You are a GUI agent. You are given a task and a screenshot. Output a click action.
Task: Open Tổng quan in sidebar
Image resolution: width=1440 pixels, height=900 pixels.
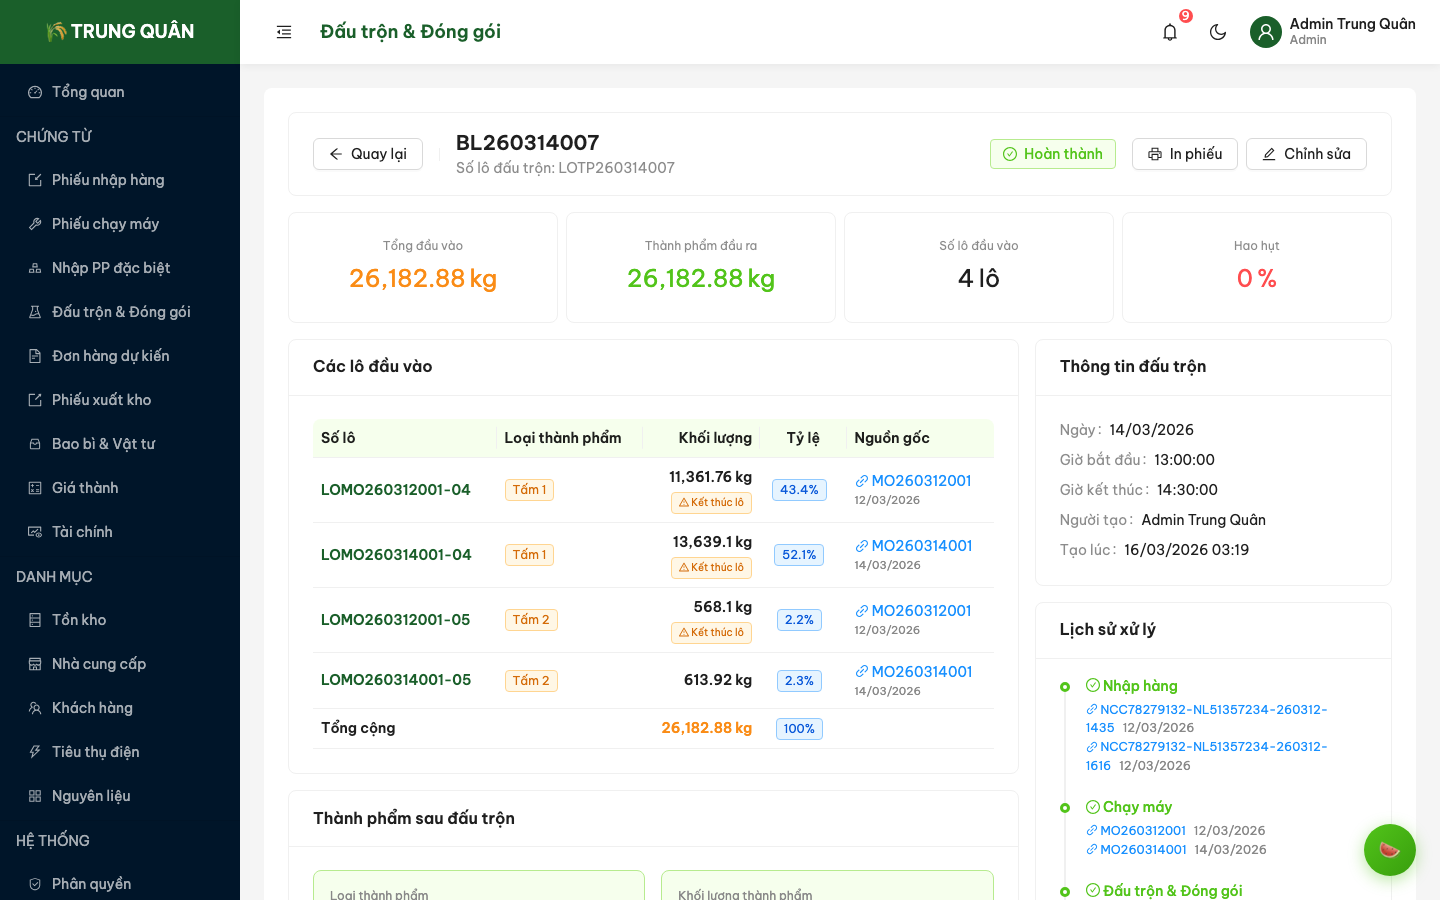pyautogui.click(x=88, y=92)
